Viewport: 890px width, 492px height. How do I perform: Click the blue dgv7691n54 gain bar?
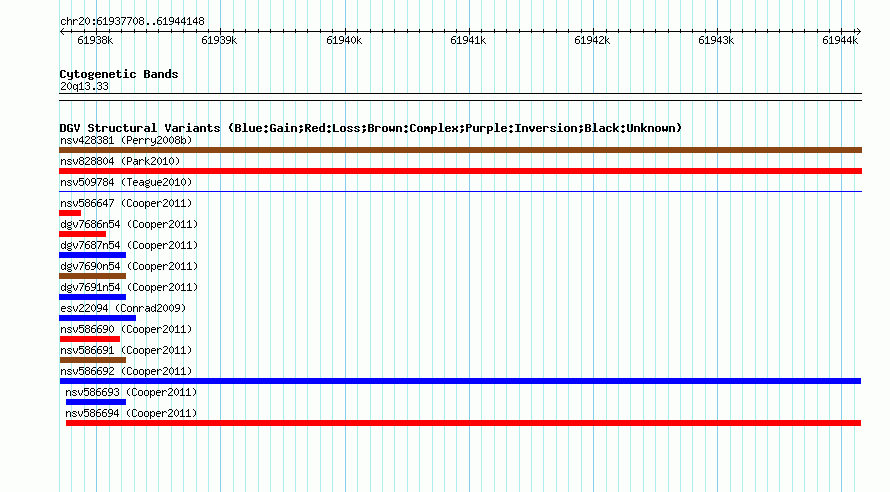pos(93,297)
